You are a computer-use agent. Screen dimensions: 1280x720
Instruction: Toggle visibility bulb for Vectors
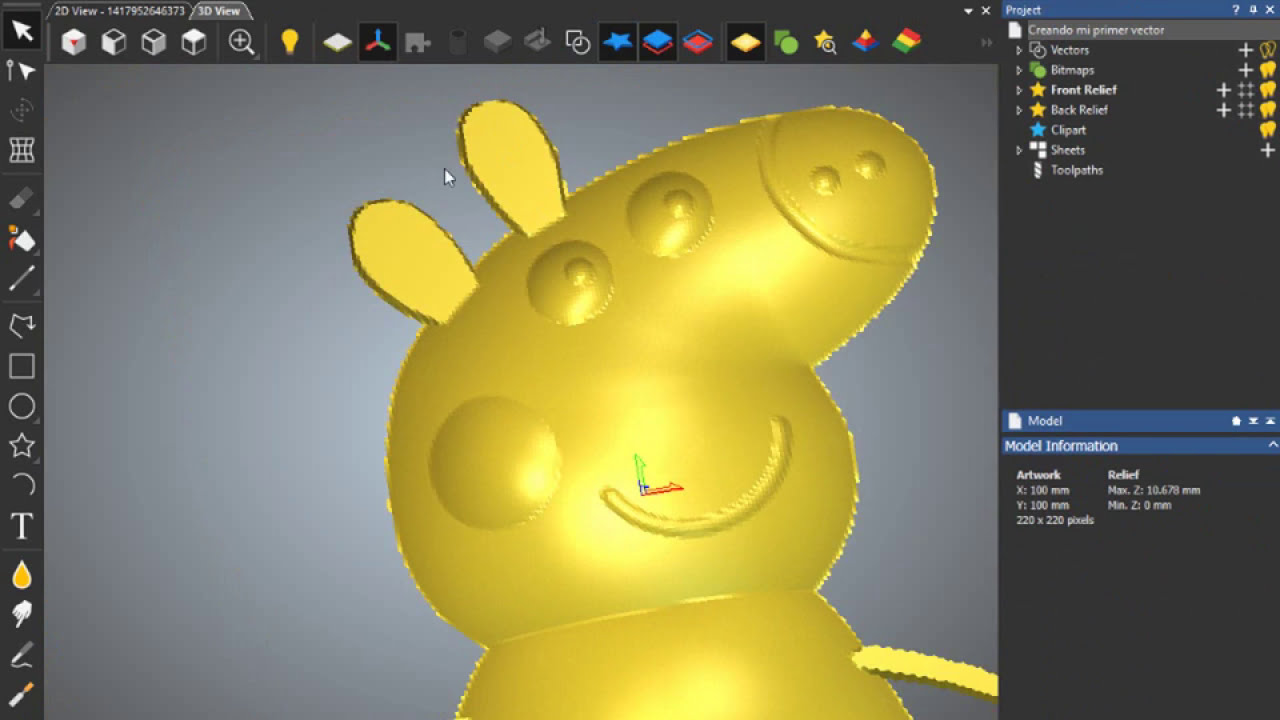[x=1268, y=50]
